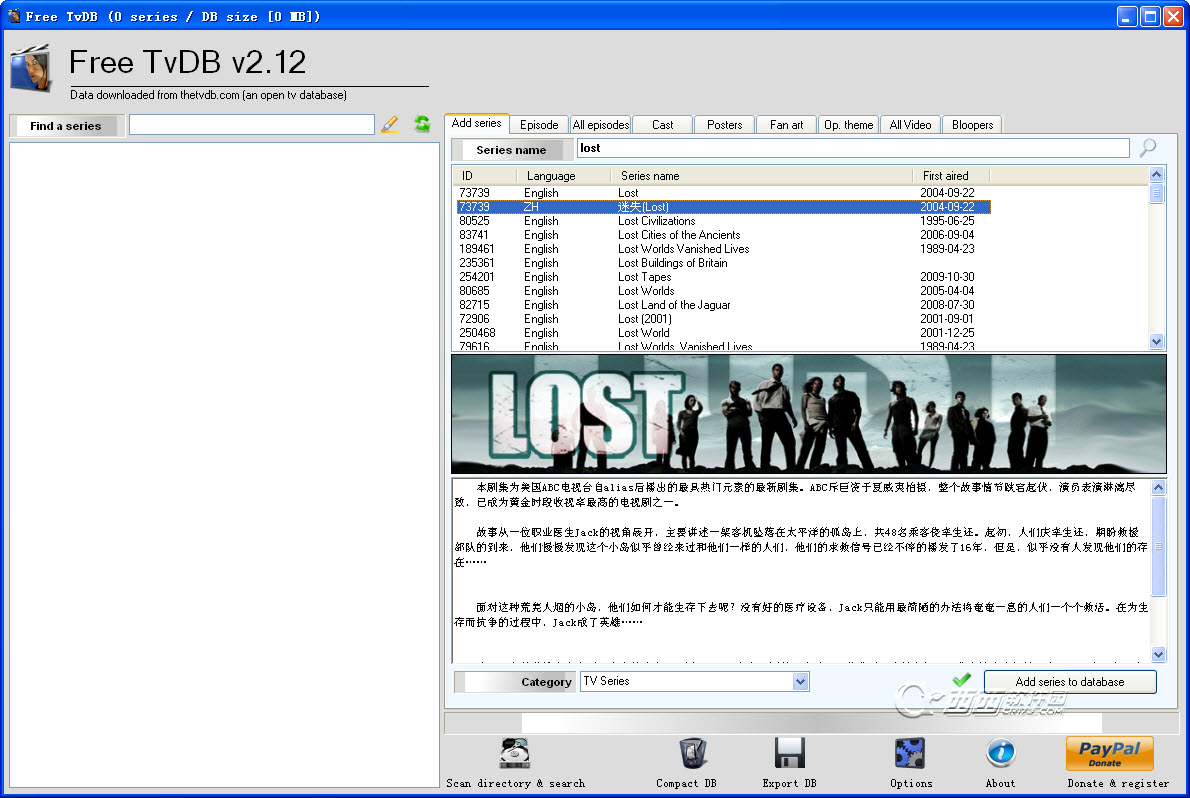Select Lost Cities of the Ancients row
Viewport: 1190px width, 798px height.
(723, 235)
